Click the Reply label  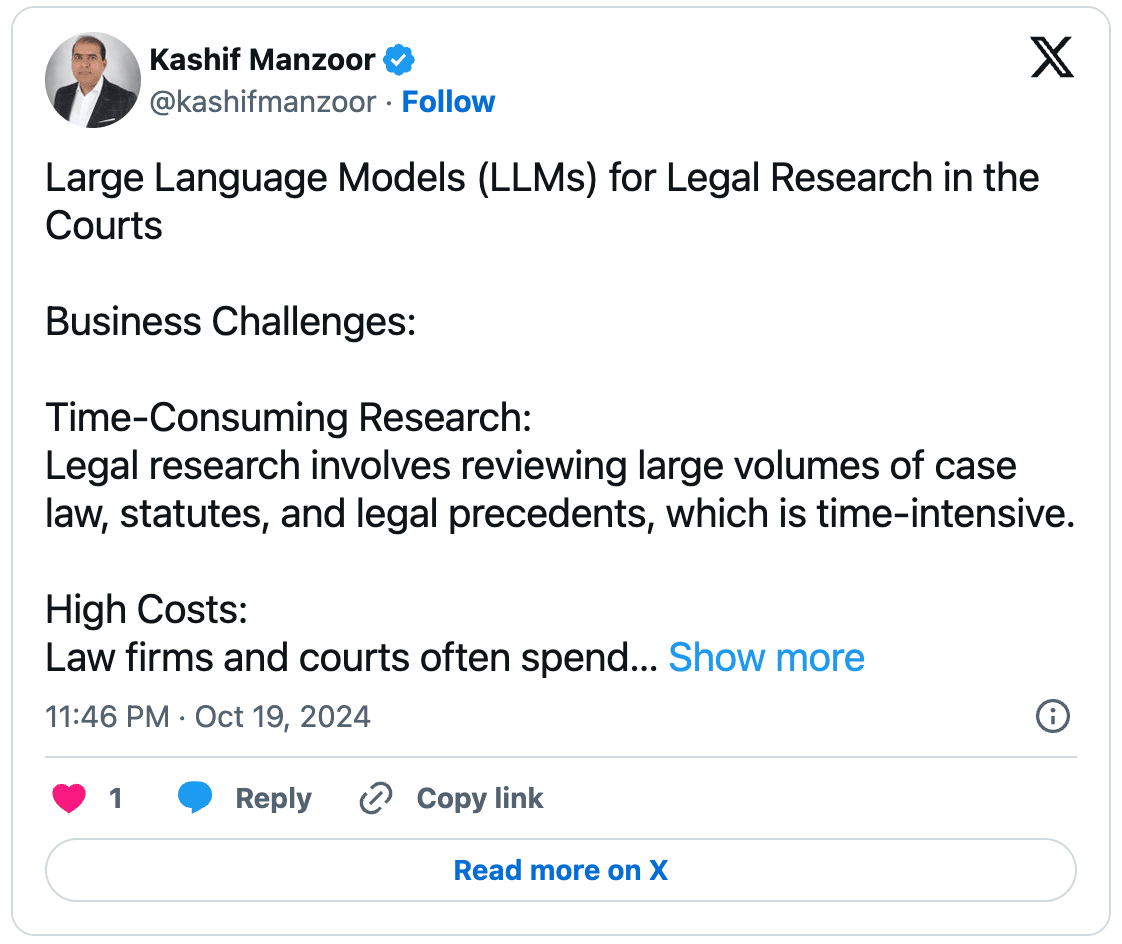point(273,798)
